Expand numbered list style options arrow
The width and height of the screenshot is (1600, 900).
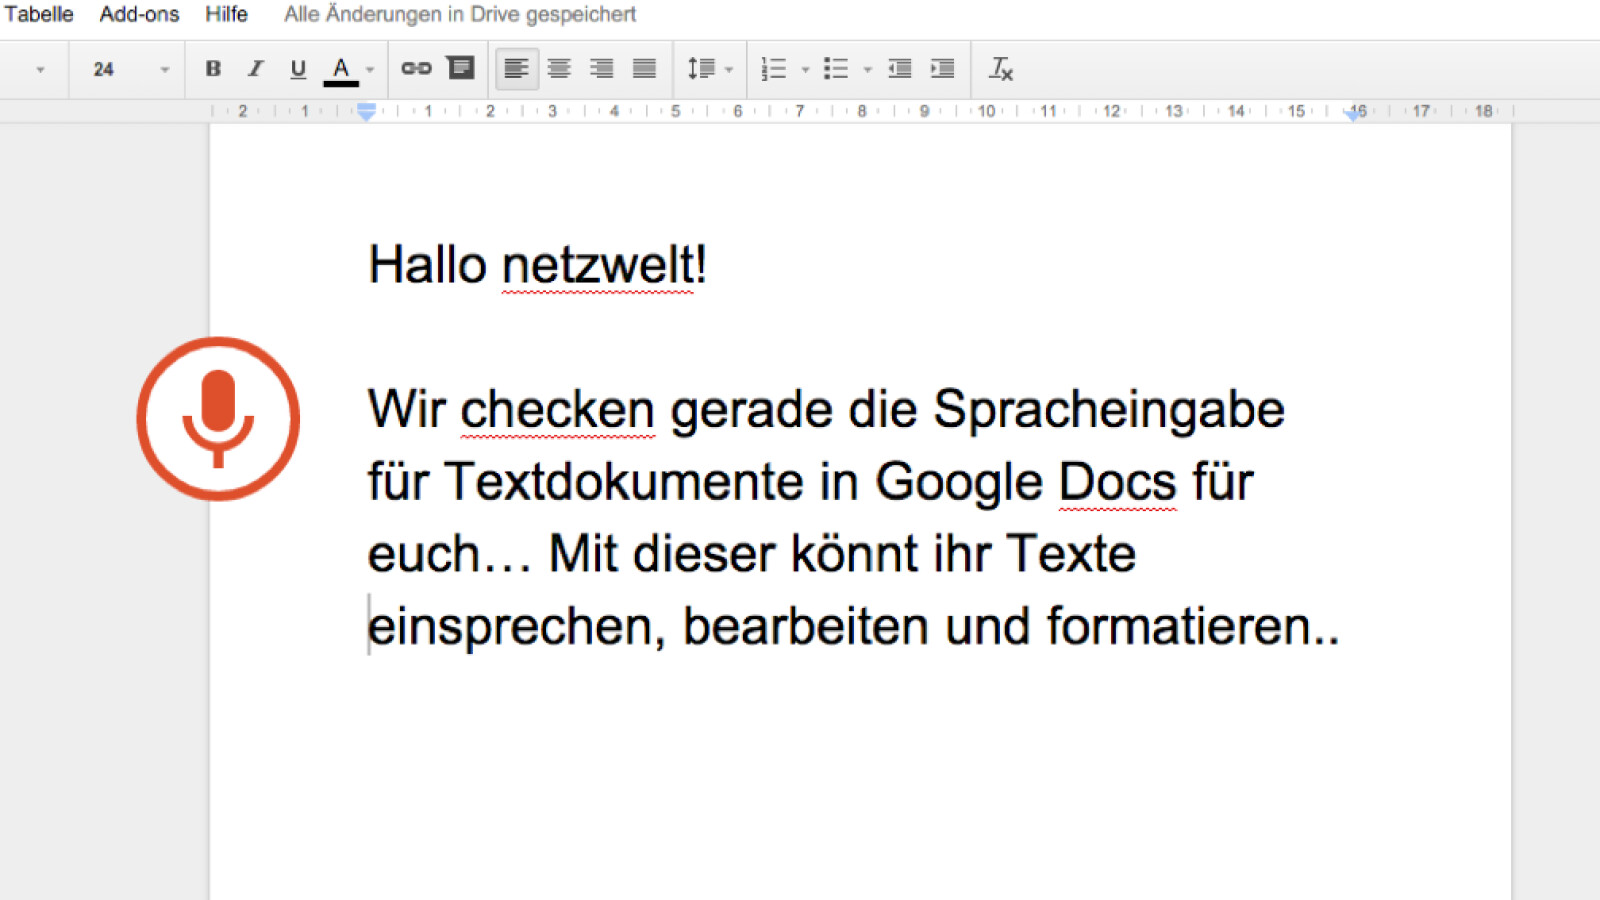coord(805,70)
